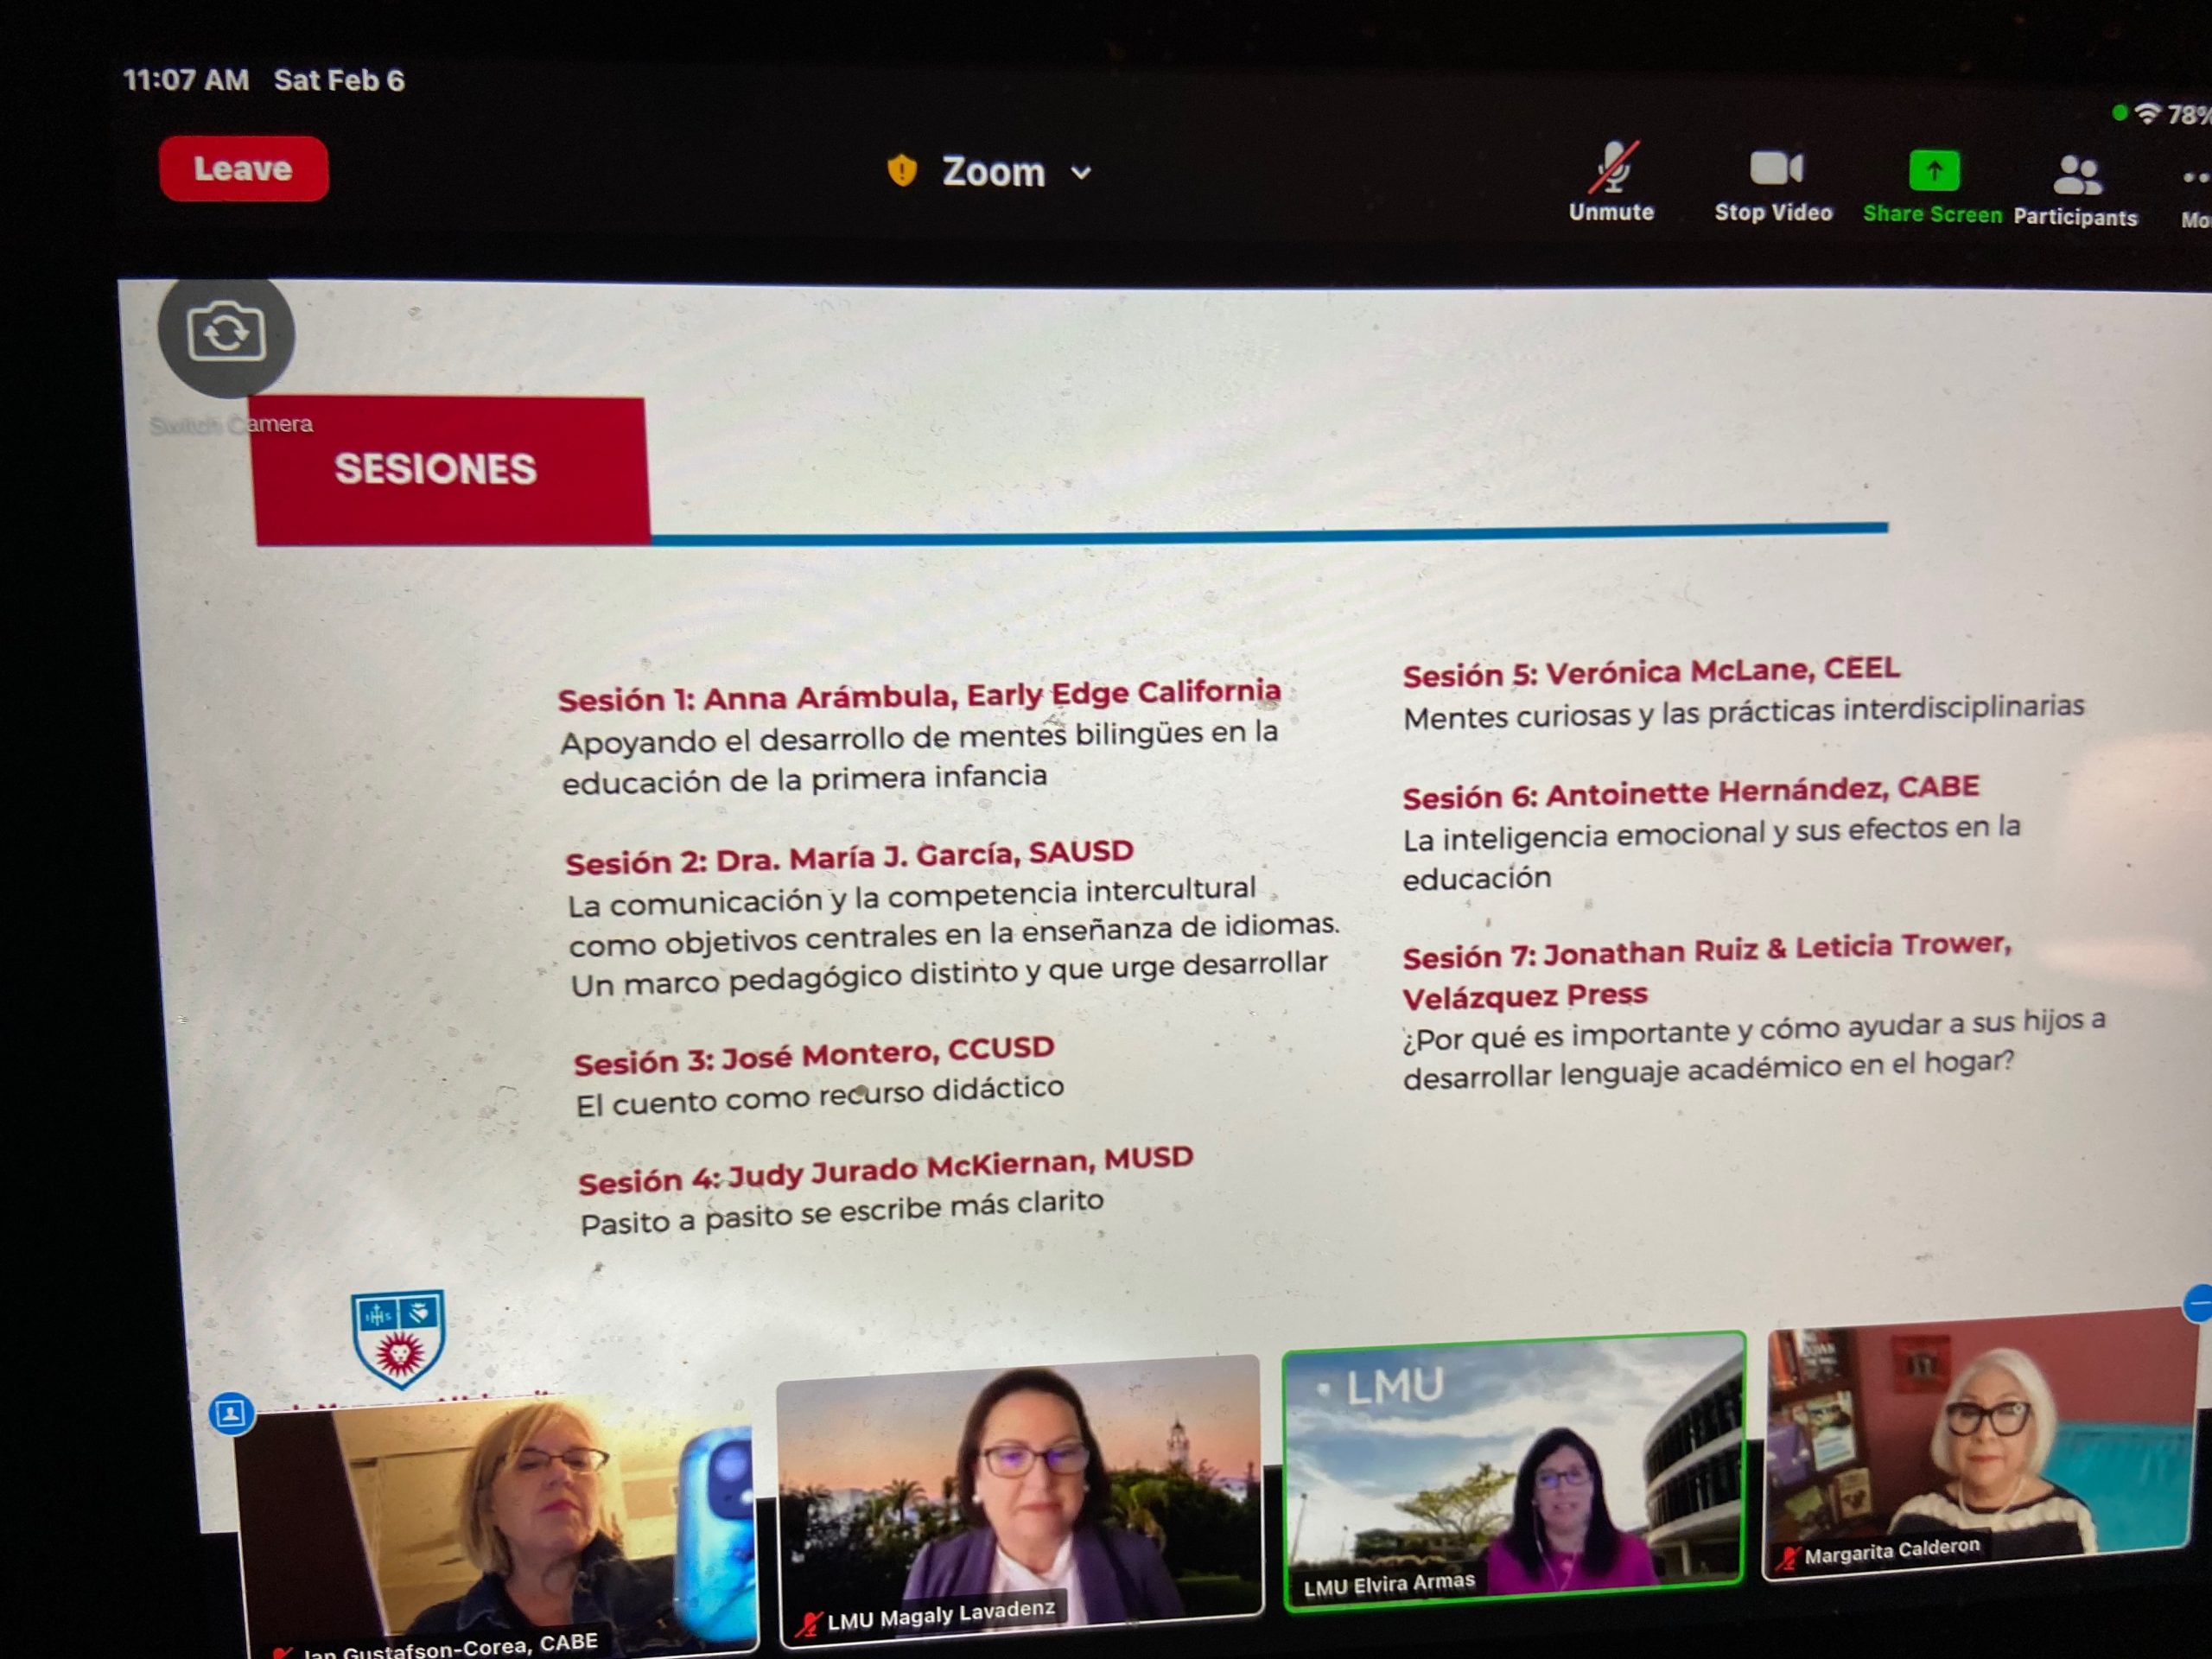Click the muted mic icon on Margarita Calderon

click(1787, 1558)
